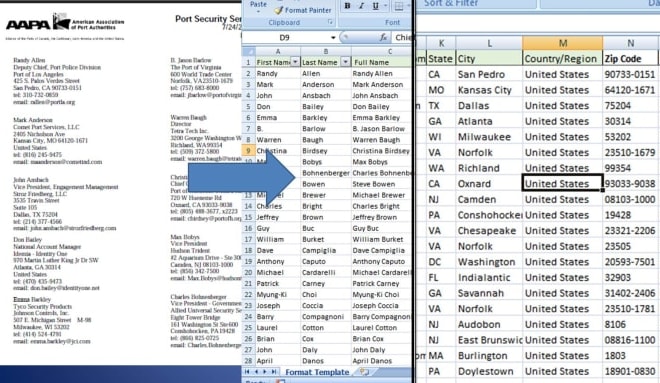This screenshot has width=660, height=383.
Task: Select column N header in zoomed view
Action: click(630, 43)
